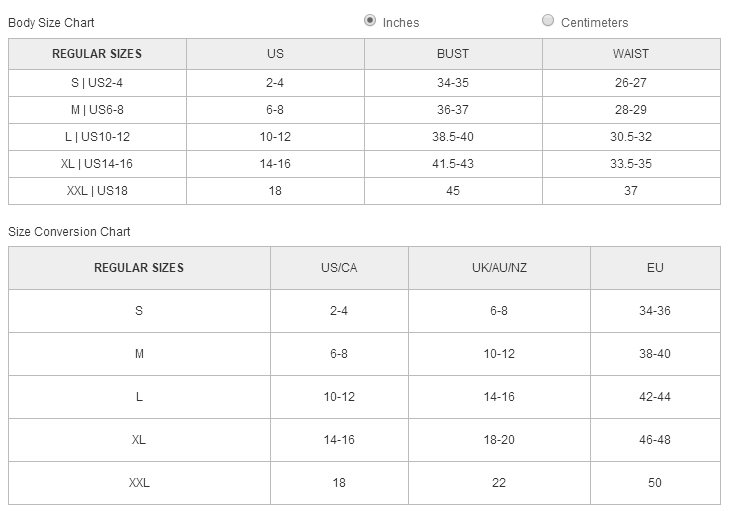Screen dimensions: 732x511
Task: Click the EU size 50 cell
Action: pos(655,483)
